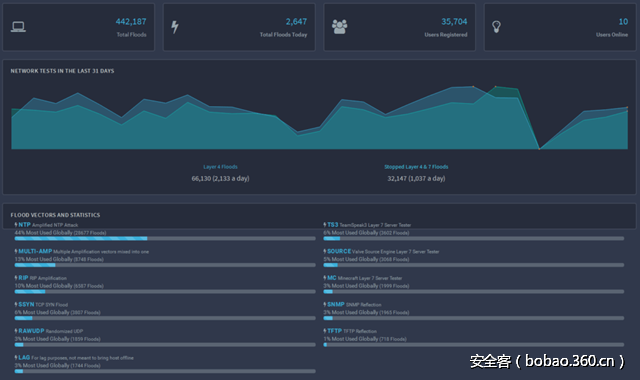Image resolution: width=640 pixels, height=380 pixels.
Task: Click the TFTP usage progress bar
Action: tap(473, 344)
